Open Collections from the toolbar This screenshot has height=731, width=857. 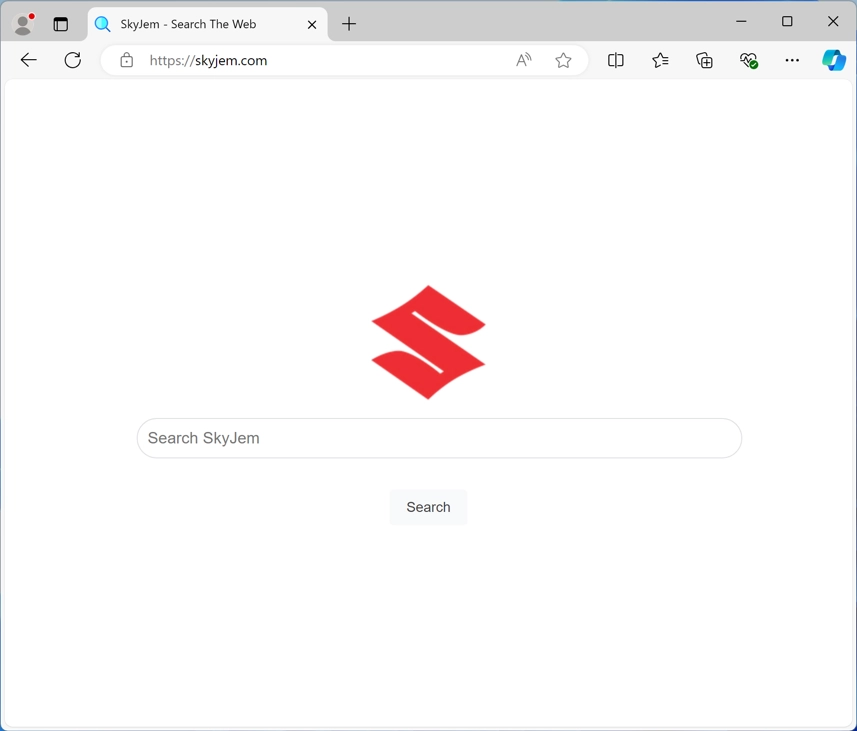coord(704,60)
